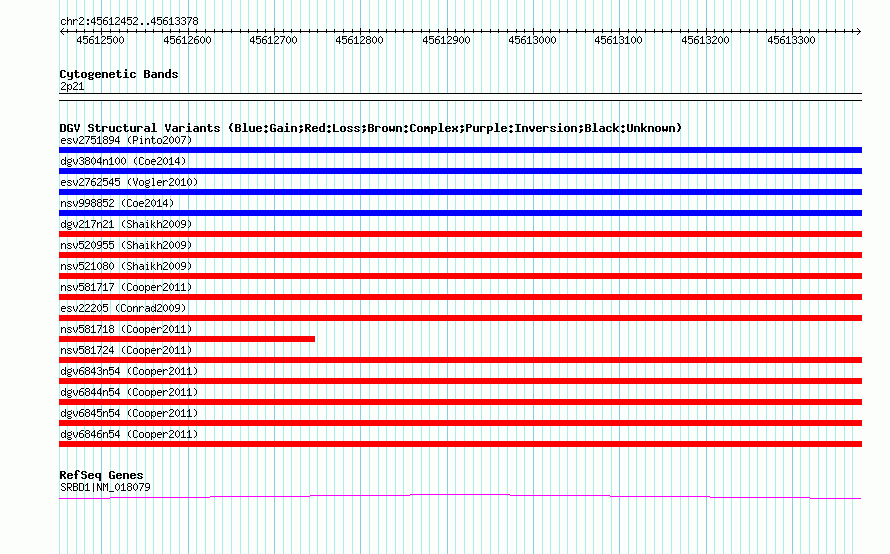This screenshot has width=890, height=554.
Task: Select the red bar under nsv520955
Action: tap(460, 255)
